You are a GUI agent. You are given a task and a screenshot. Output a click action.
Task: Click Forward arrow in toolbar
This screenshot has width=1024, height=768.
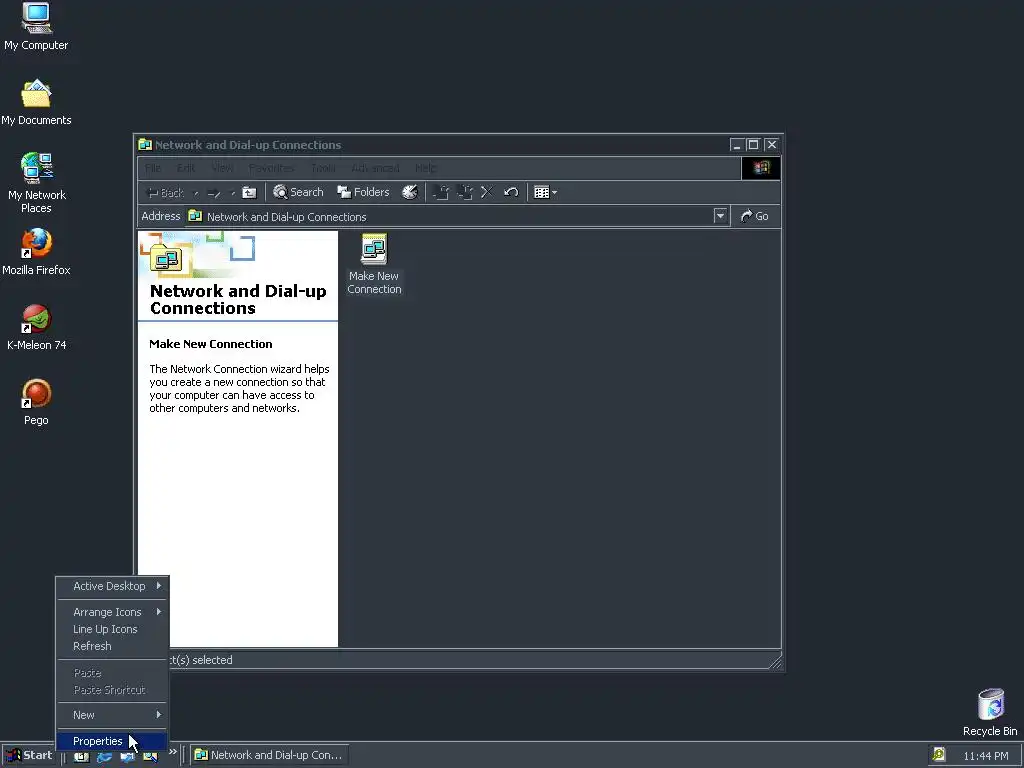point(214,193)
